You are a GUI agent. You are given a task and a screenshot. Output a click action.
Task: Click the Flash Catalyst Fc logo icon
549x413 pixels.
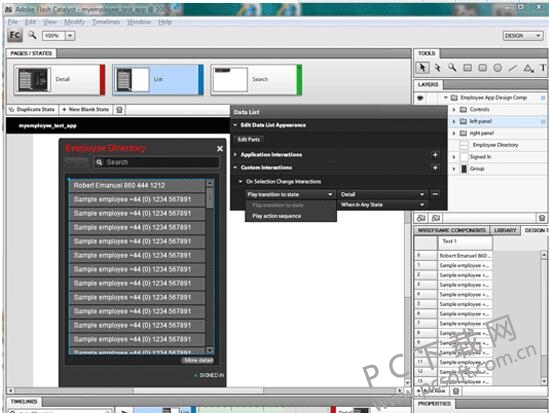pyautogui.click(x=15, y=35)
